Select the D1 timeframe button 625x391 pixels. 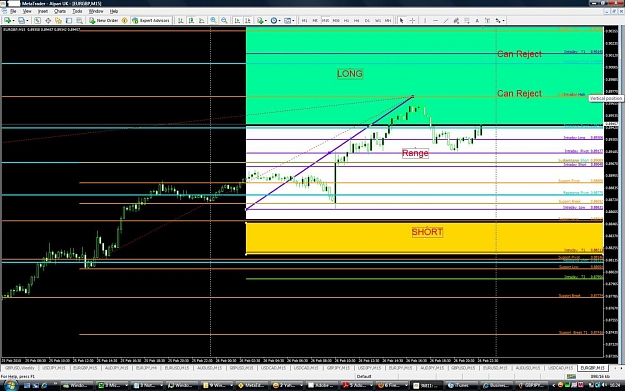(367, 20)
